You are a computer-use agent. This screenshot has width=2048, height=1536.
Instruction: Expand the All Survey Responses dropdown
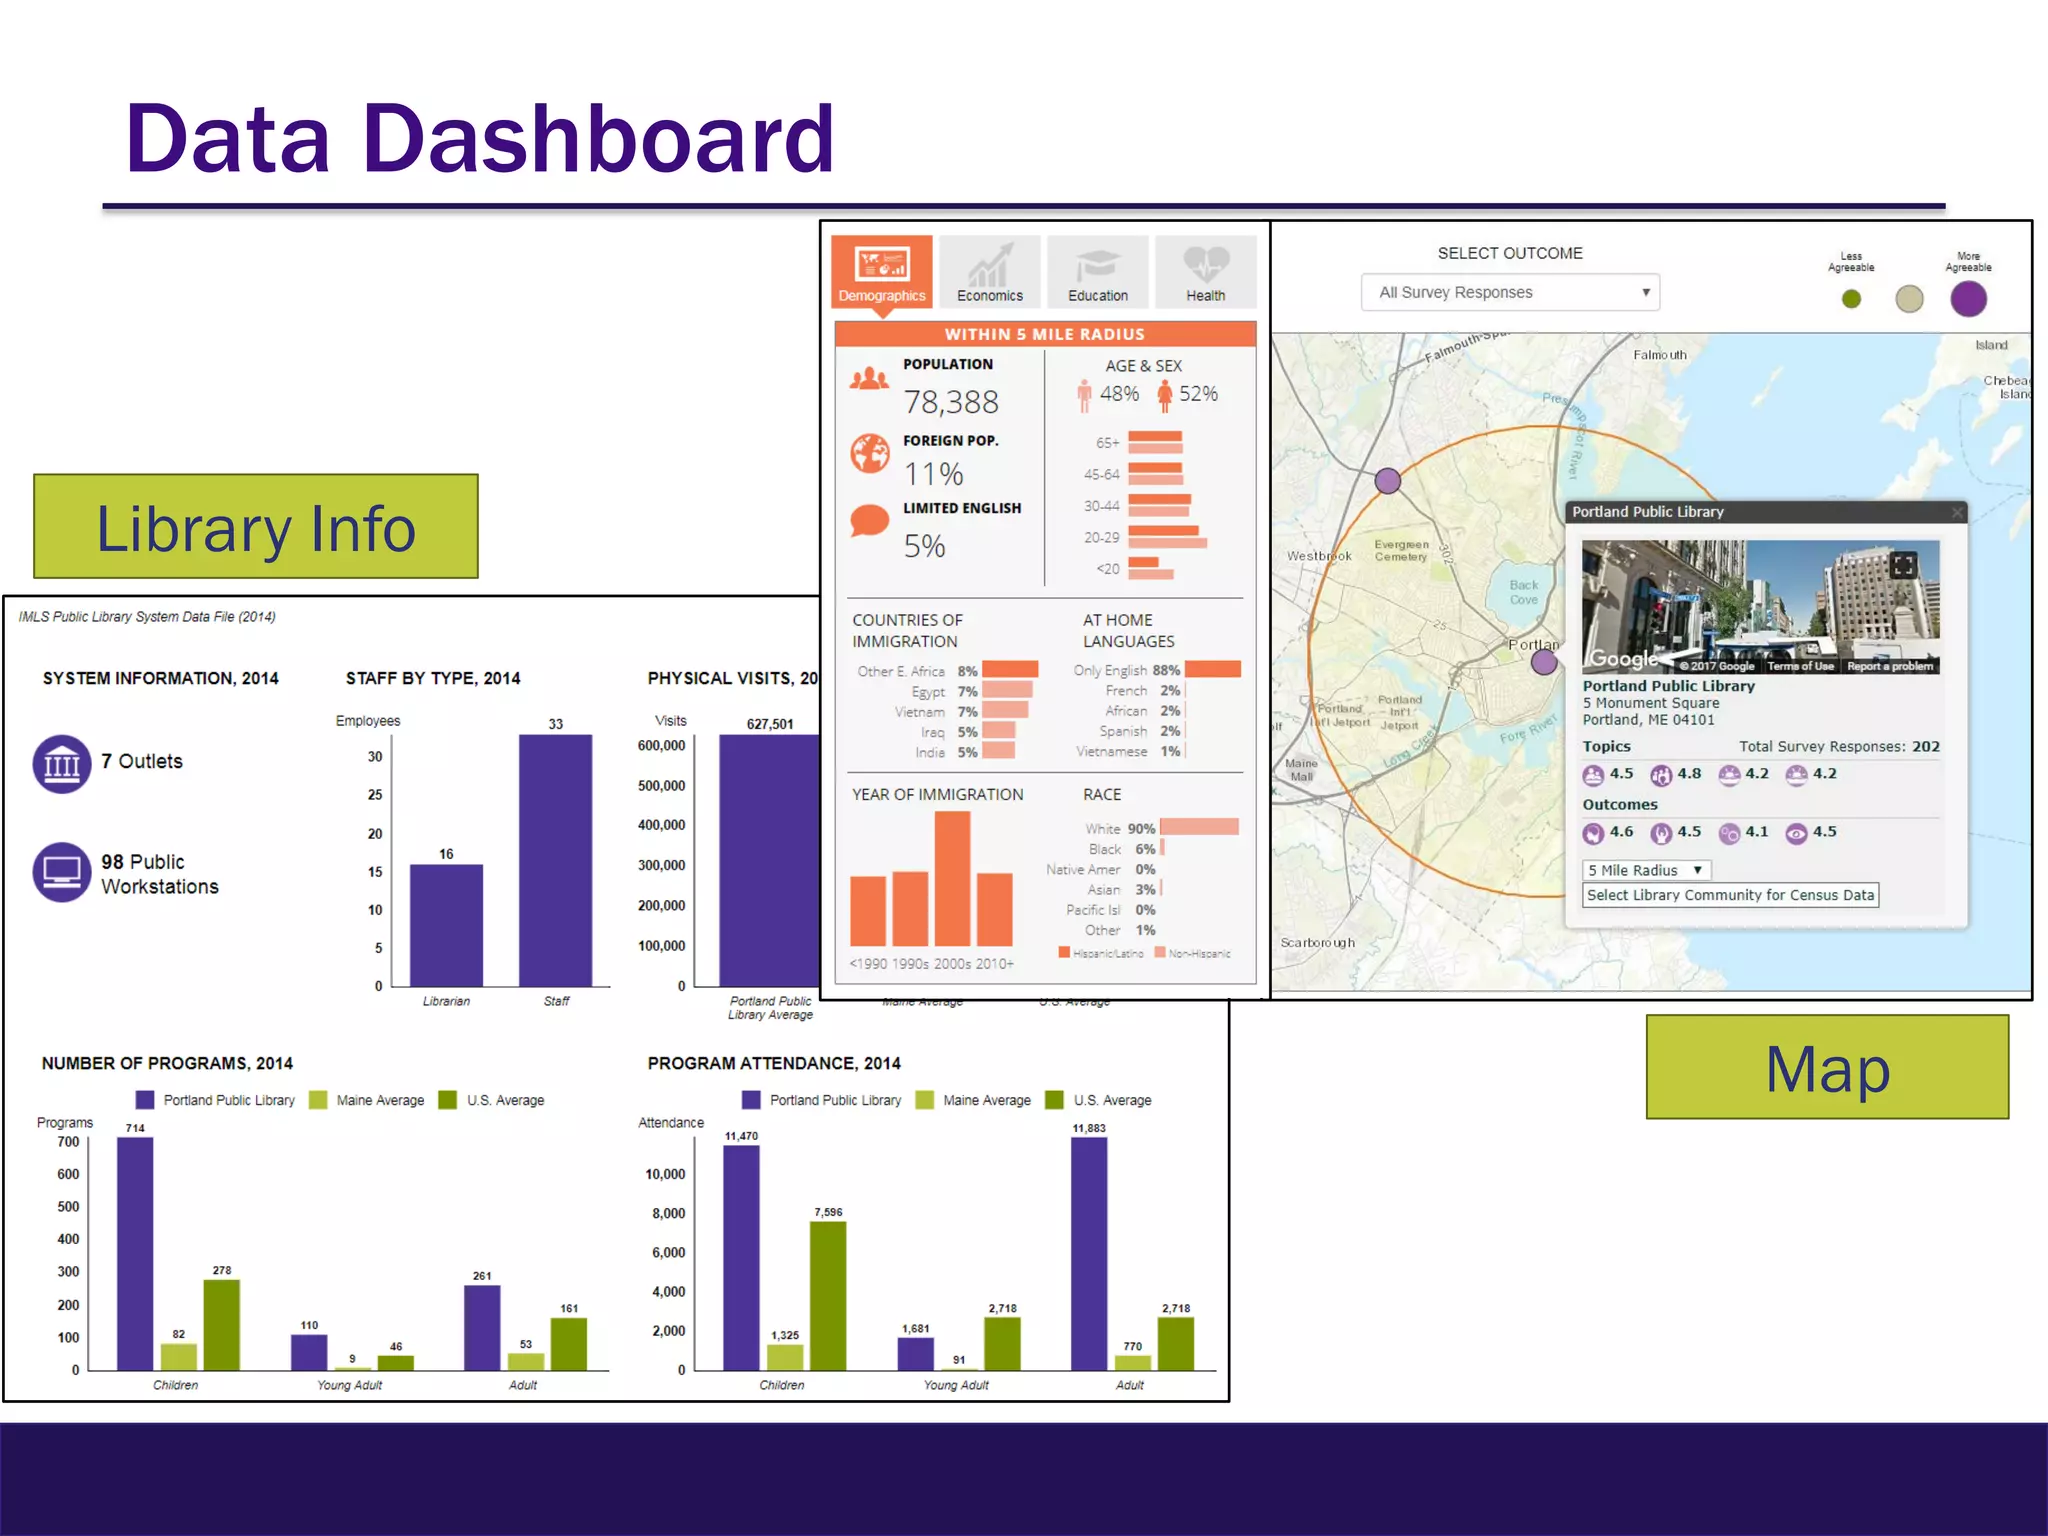[1510, 292]
